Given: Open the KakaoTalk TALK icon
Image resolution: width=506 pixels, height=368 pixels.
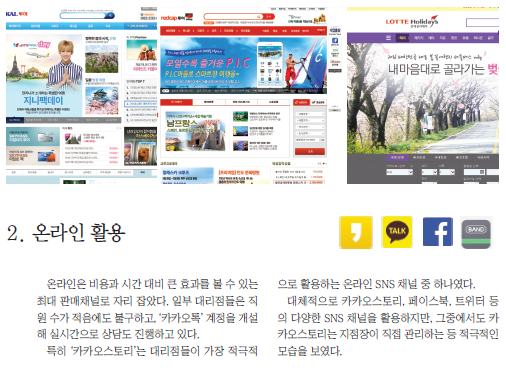Looking at the screenshot, I should coord(397,232).
